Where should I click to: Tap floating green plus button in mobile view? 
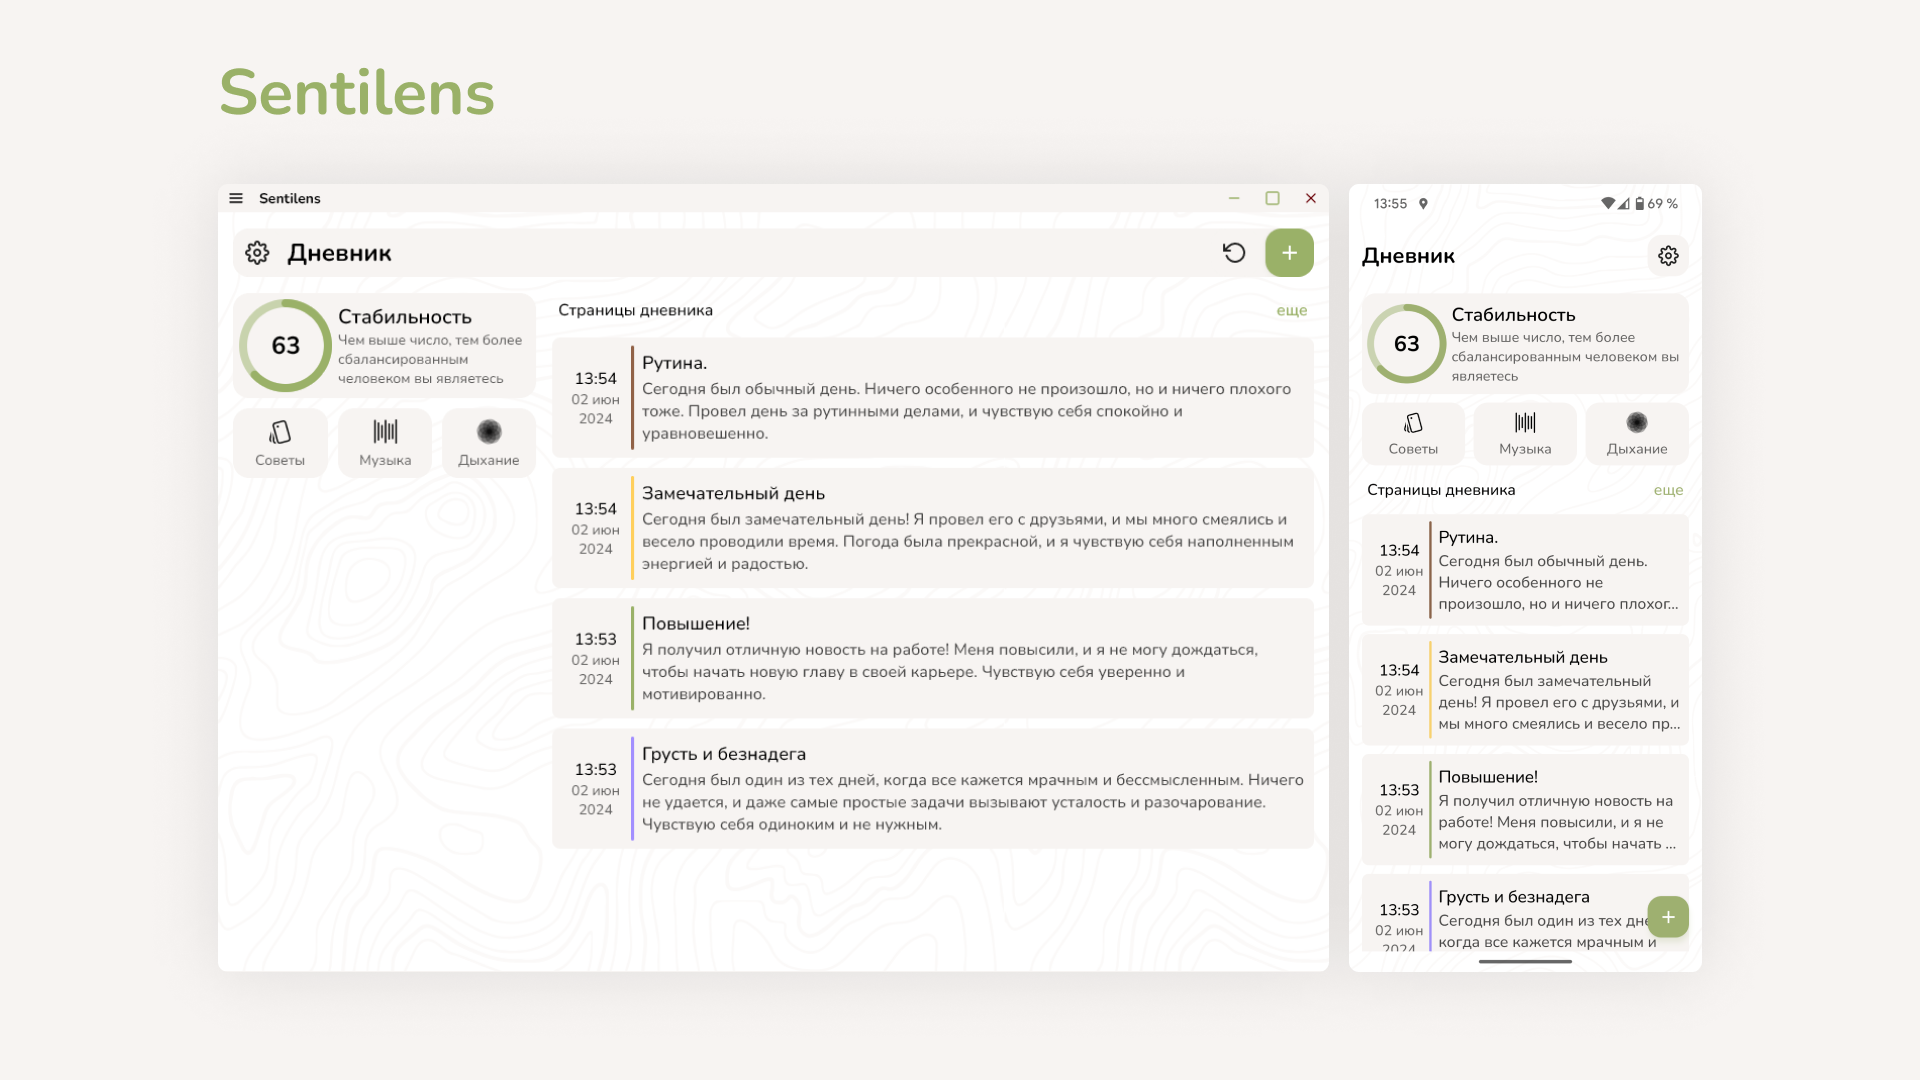click(x=1668, y=917)
